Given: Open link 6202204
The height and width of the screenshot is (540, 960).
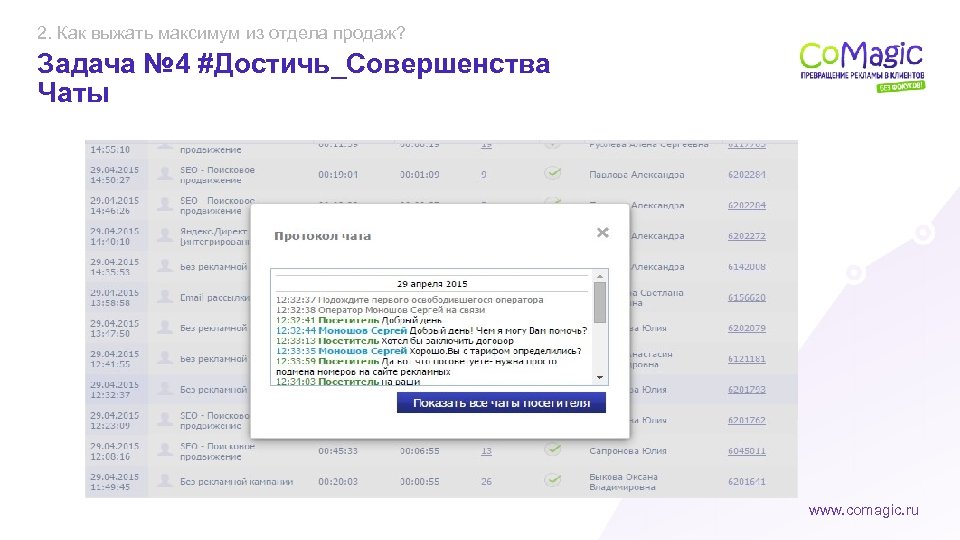Looking at the screenshot, I should (746, 205).
